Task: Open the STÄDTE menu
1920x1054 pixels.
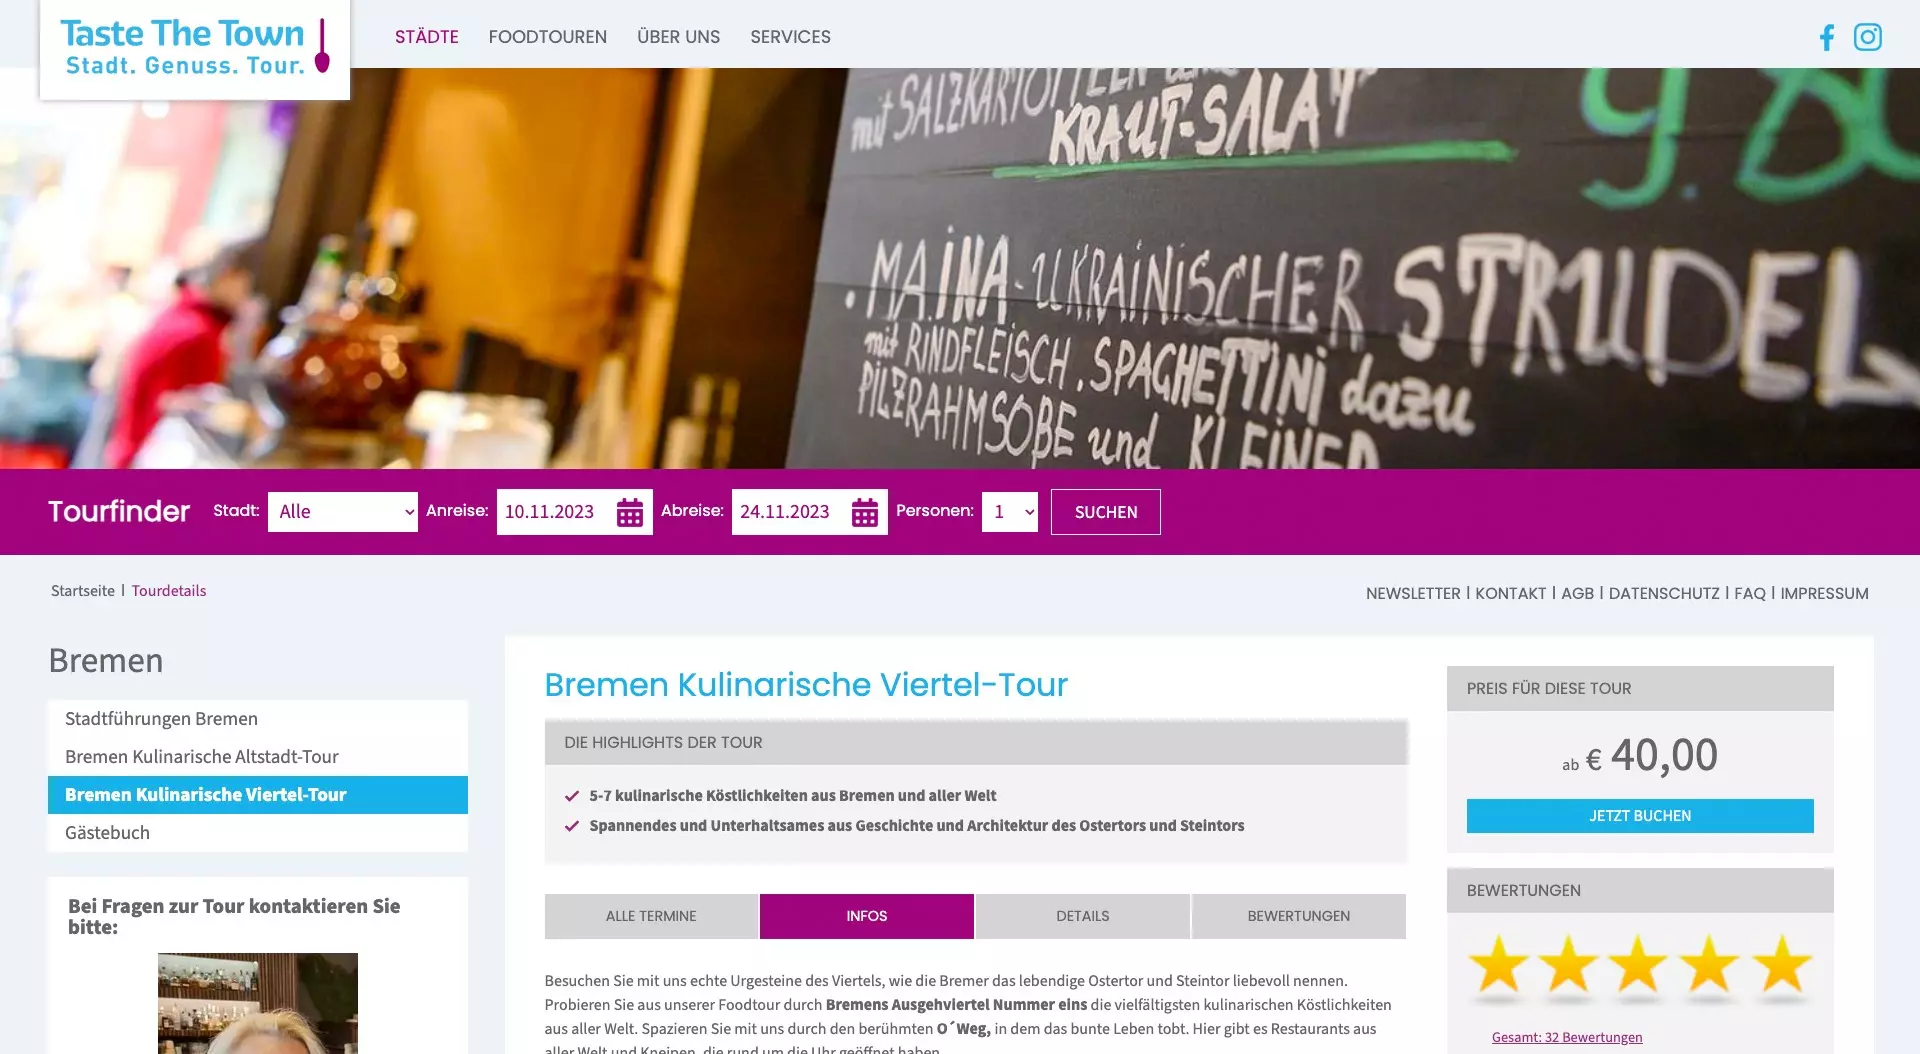Action: tap(427, 37)
